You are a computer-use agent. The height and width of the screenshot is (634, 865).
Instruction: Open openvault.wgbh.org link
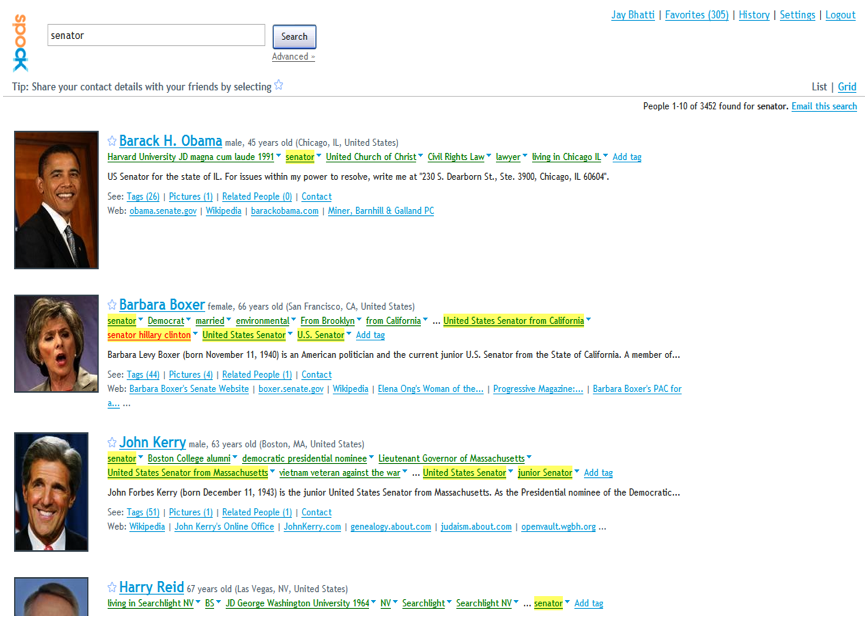pos(558,527)
